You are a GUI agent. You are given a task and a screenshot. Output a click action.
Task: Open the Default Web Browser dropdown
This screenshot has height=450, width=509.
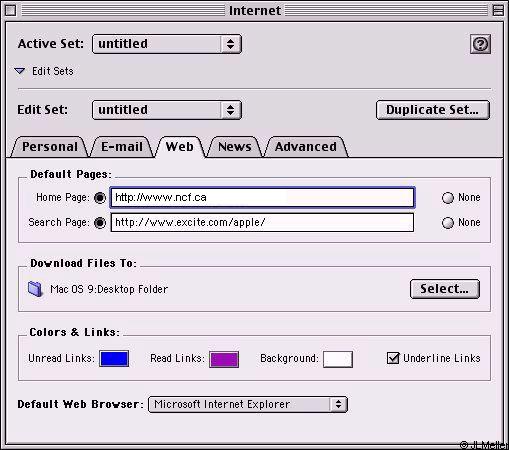(248, 404)
